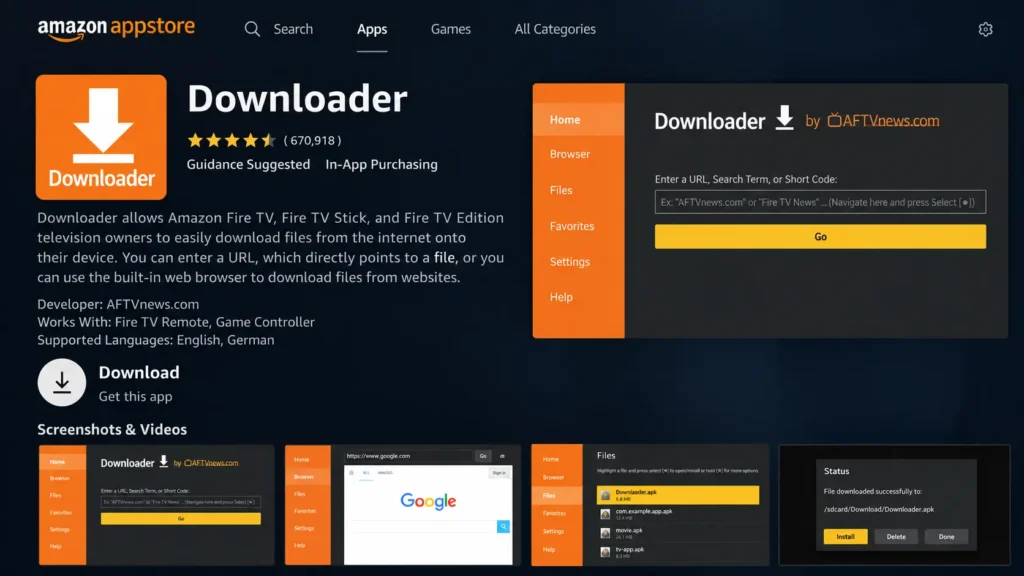The height and width of the screenshot is (576, 1024).
Task: Select Settings in the preview sidebar
Action: click(x=569, y=262)
